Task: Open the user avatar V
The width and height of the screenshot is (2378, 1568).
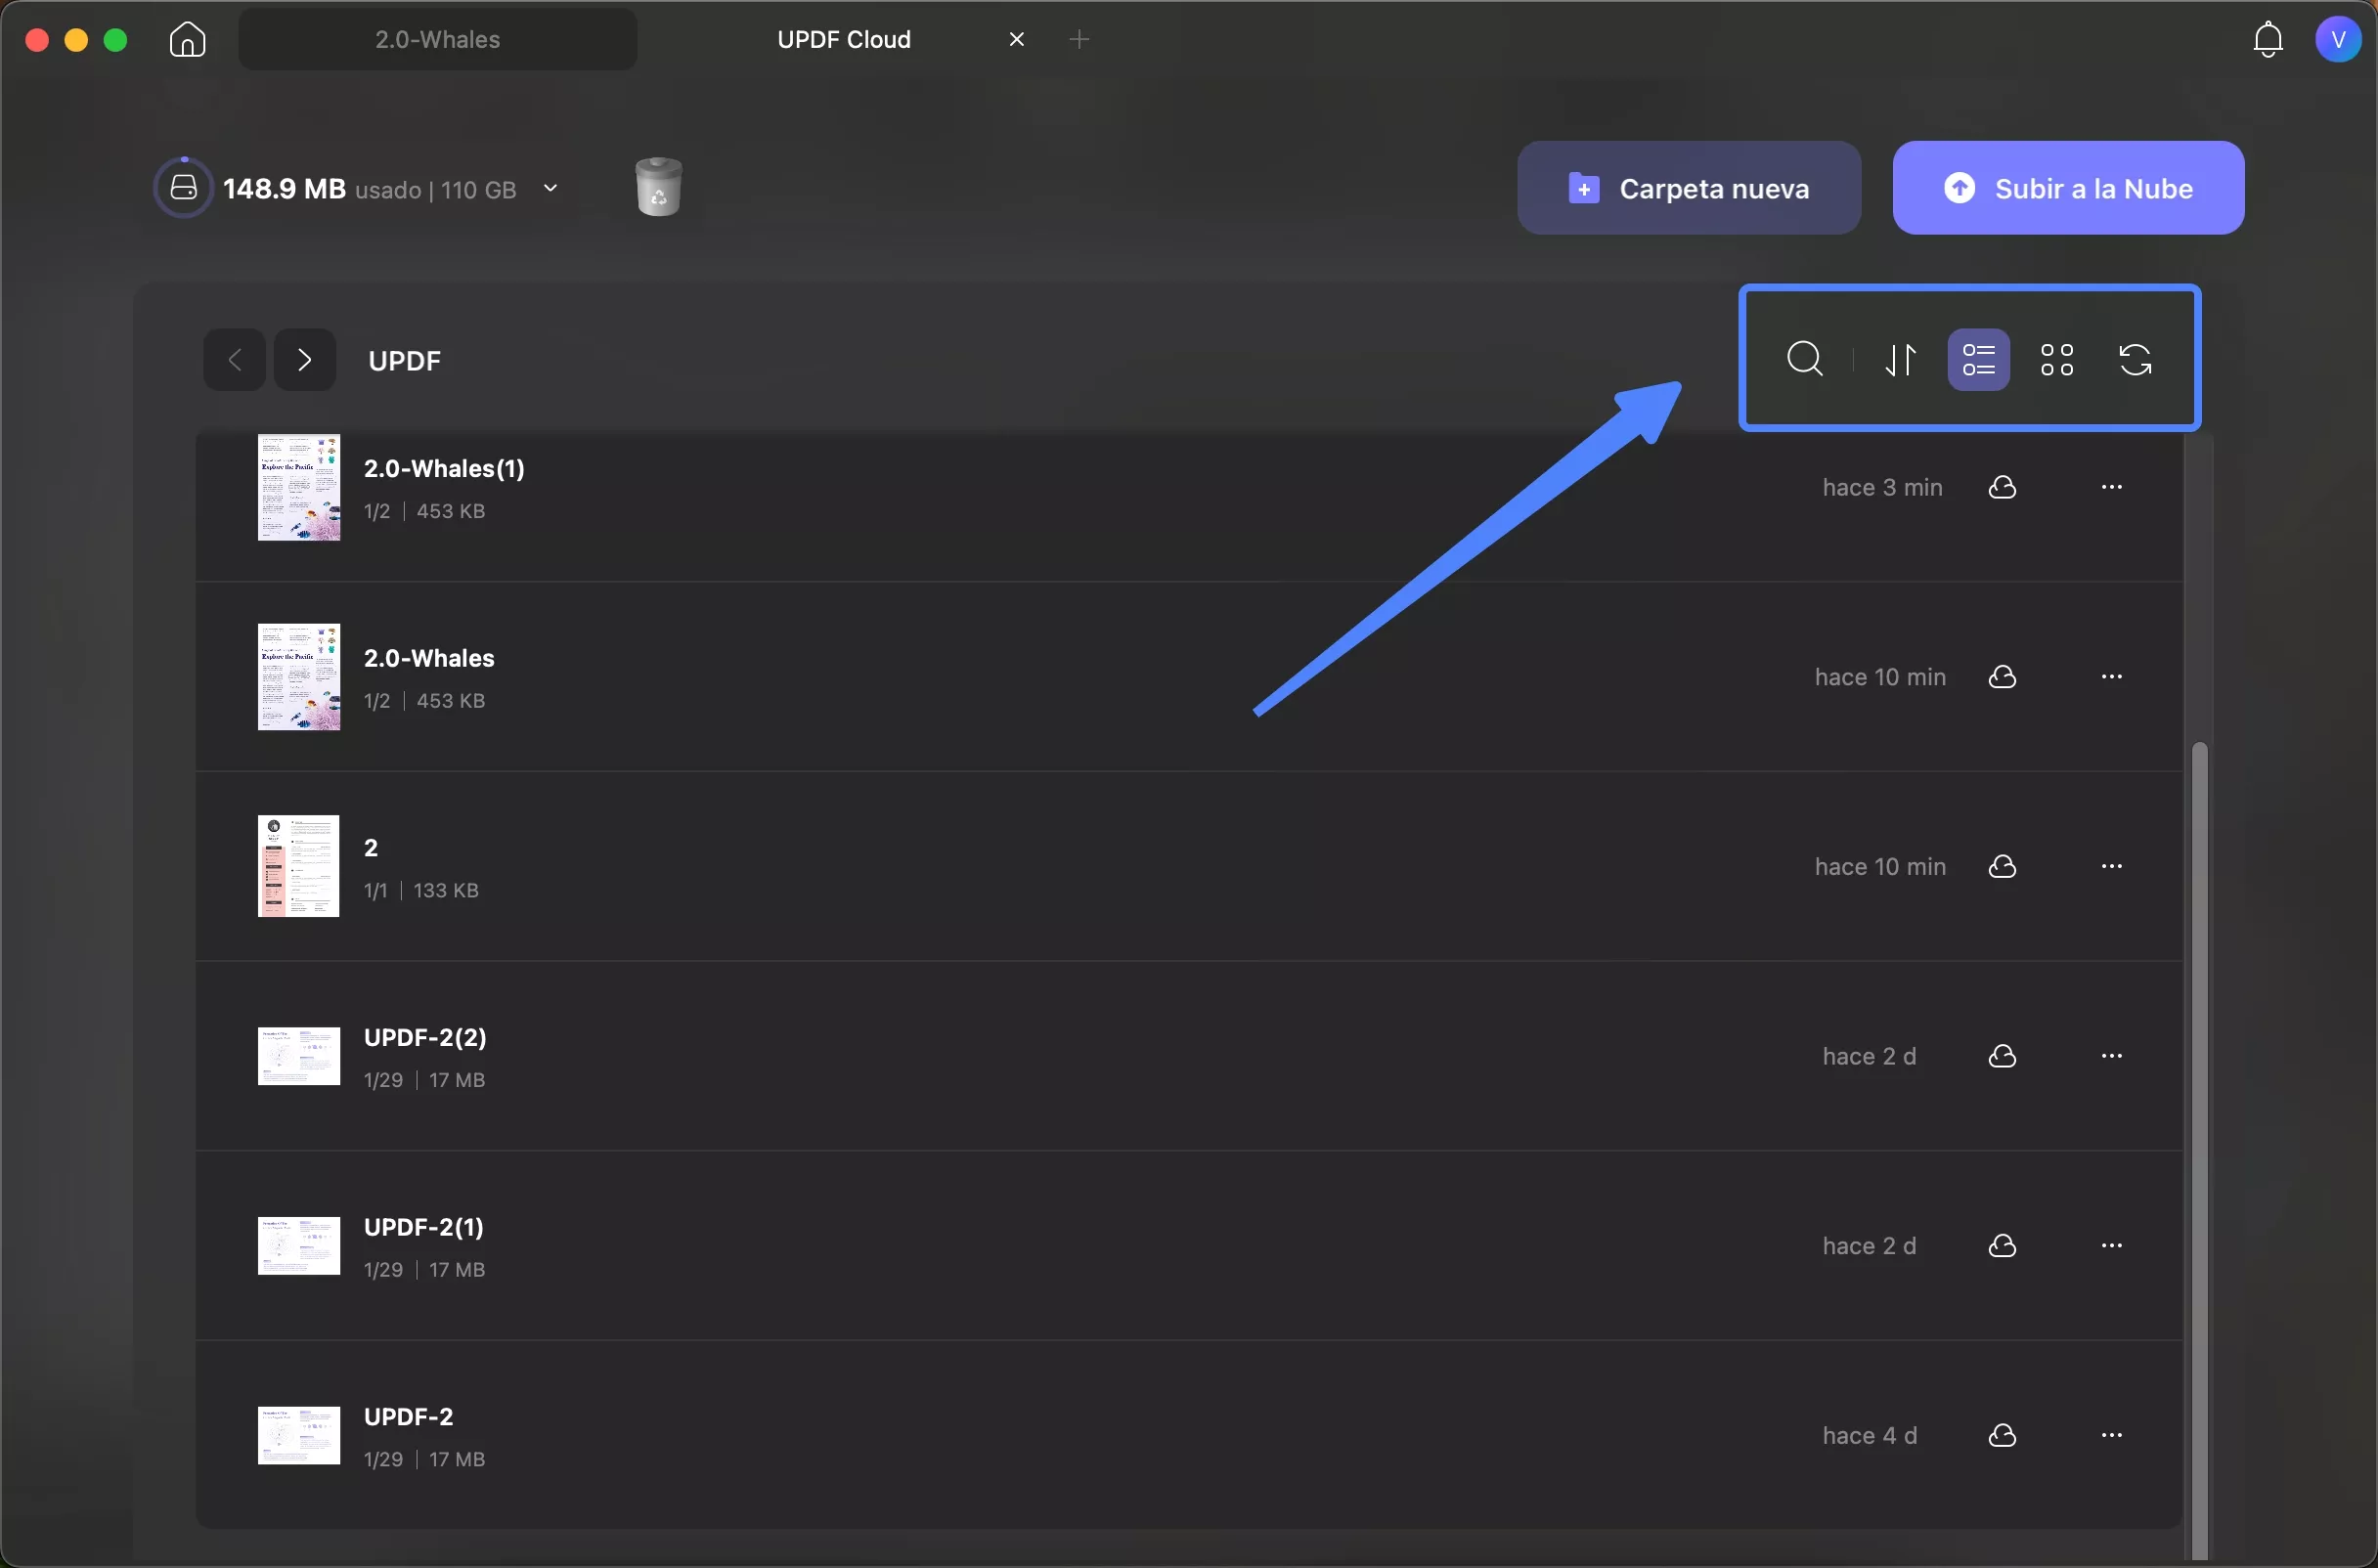Action: pos(2338,40)
